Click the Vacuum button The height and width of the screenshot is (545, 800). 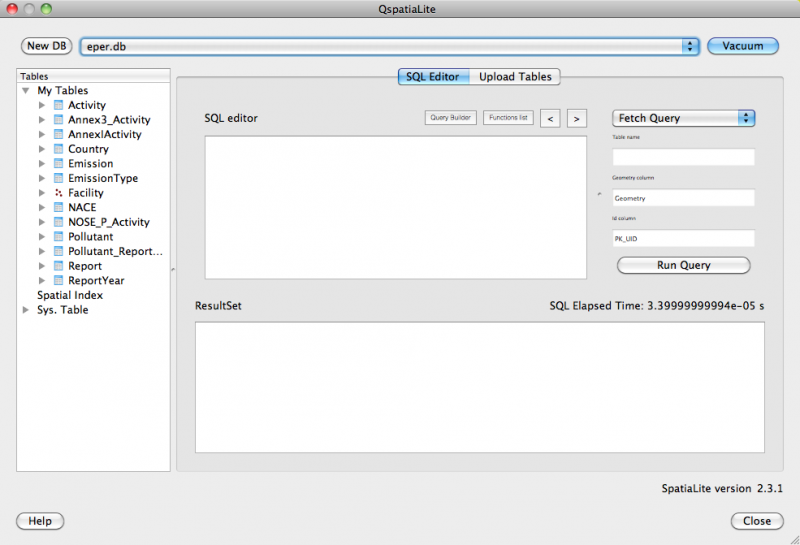pos(743,46)
